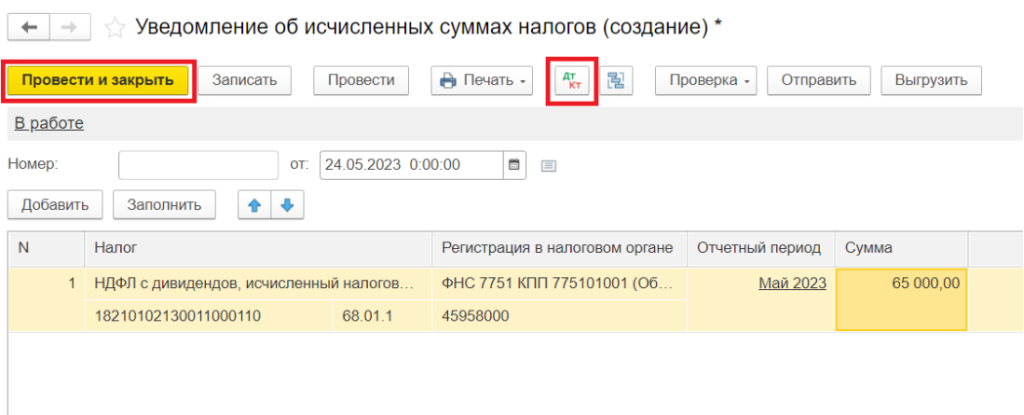The height and width of the screenshot is (415, 1024).
Task: Open the document structure icon
Action: click(x=617, y=81)
